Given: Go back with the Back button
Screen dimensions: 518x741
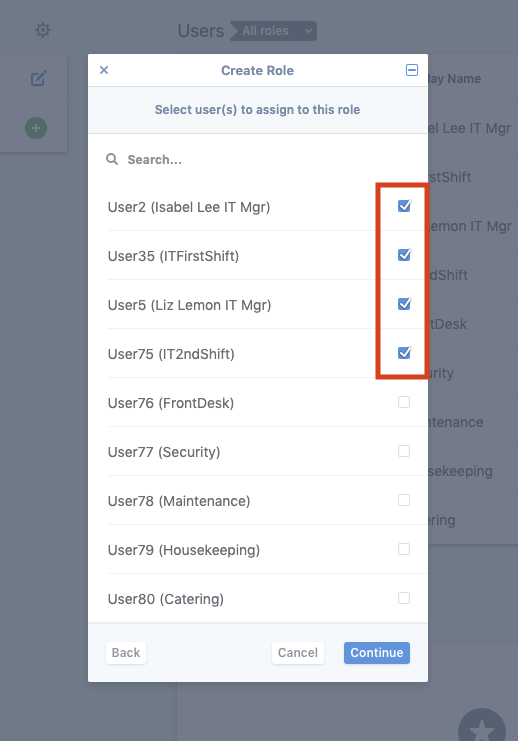Looking at the screenshot, I should pos(126,653).
